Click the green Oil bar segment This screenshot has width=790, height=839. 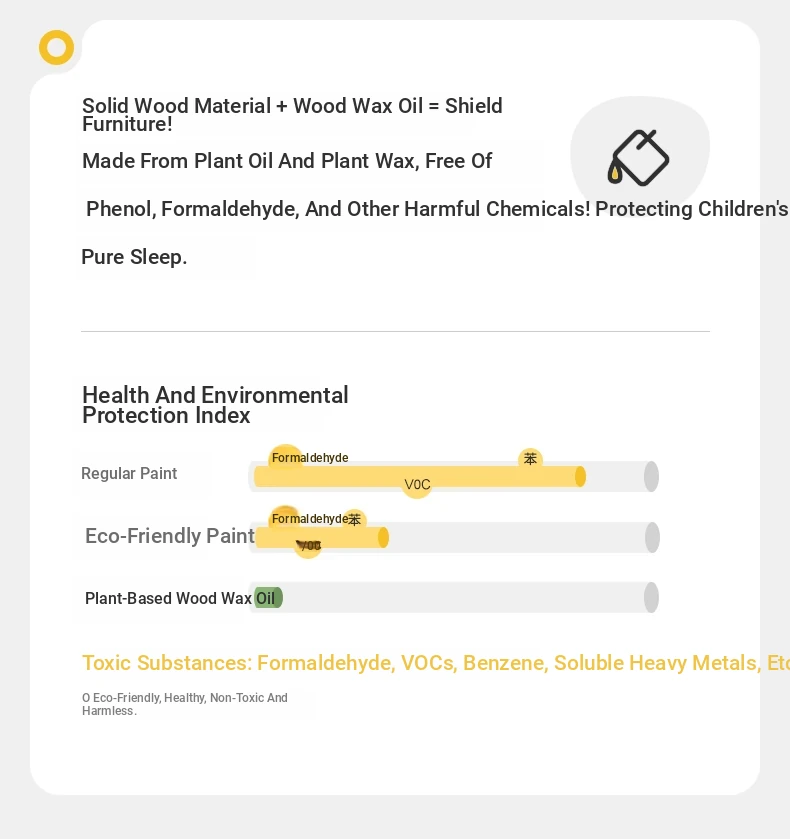coord(268,598)
